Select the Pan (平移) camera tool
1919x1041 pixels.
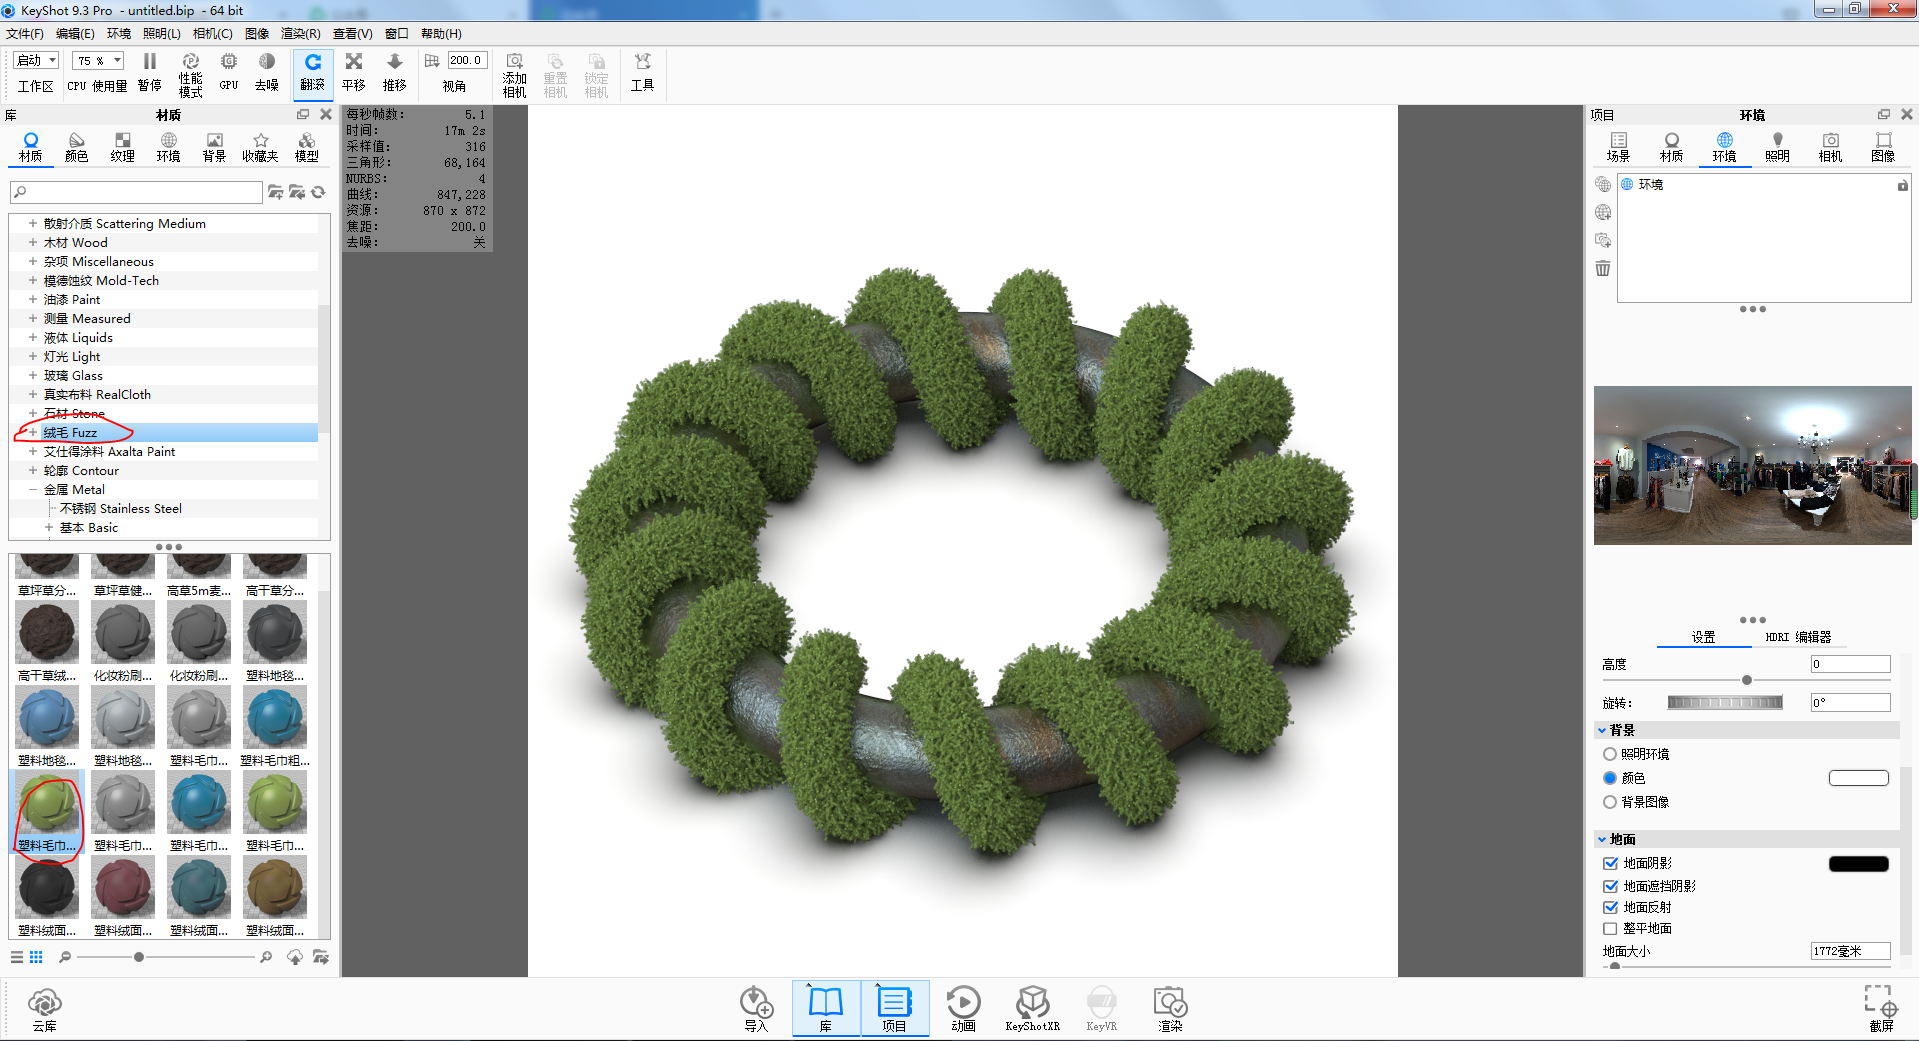click(354, 73)
